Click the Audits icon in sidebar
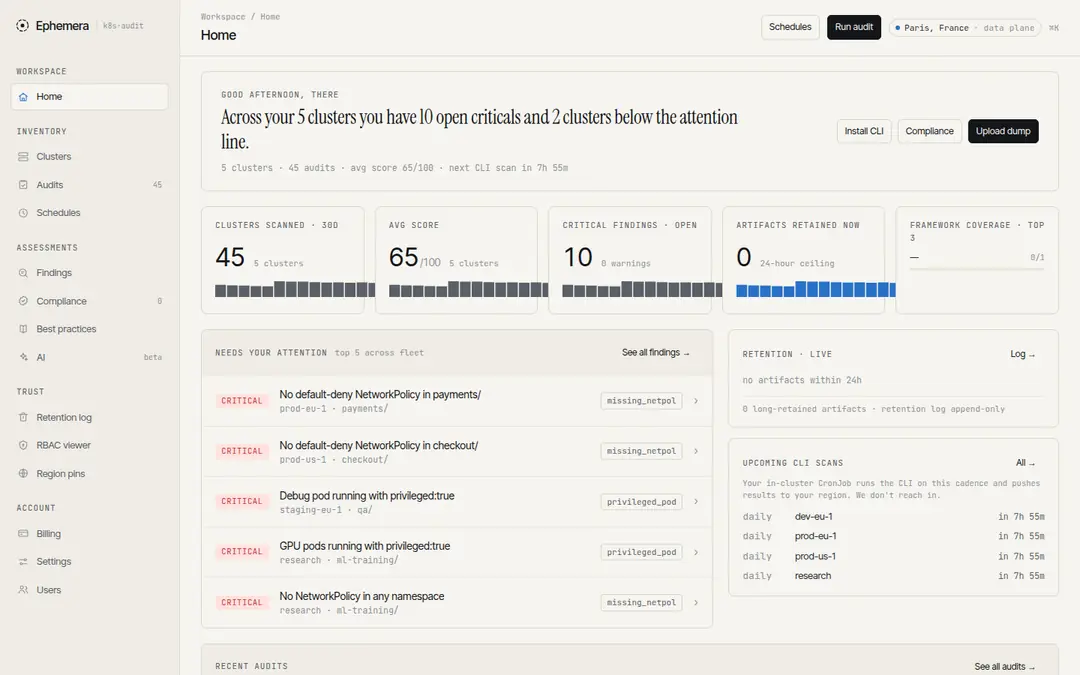This screenshot has width=1080, height=675. [x=23, y=185]
